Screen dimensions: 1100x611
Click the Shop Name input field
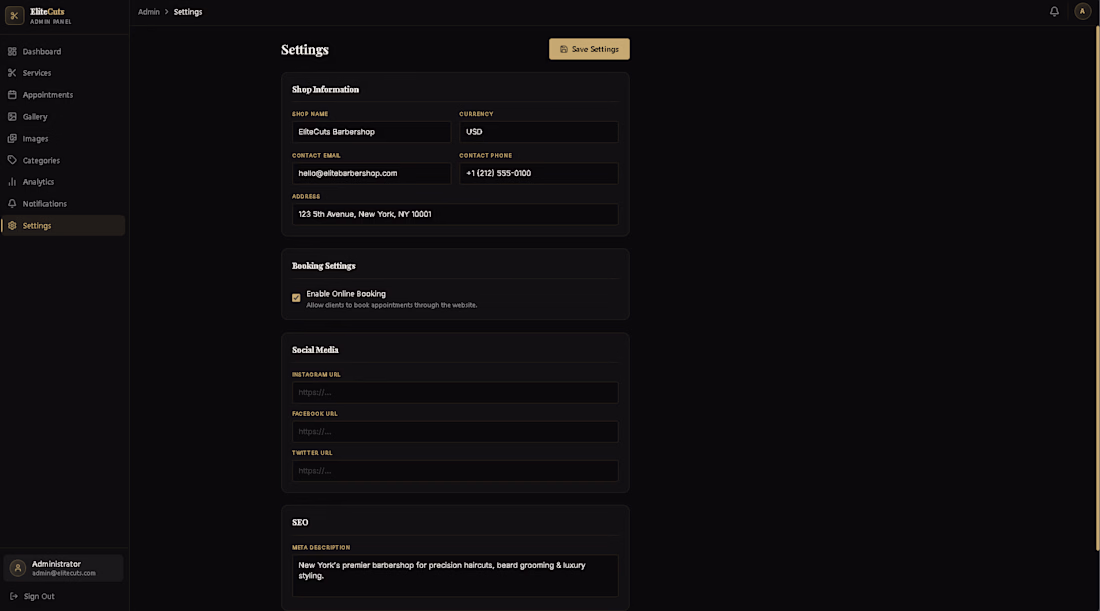pos(371,132)
